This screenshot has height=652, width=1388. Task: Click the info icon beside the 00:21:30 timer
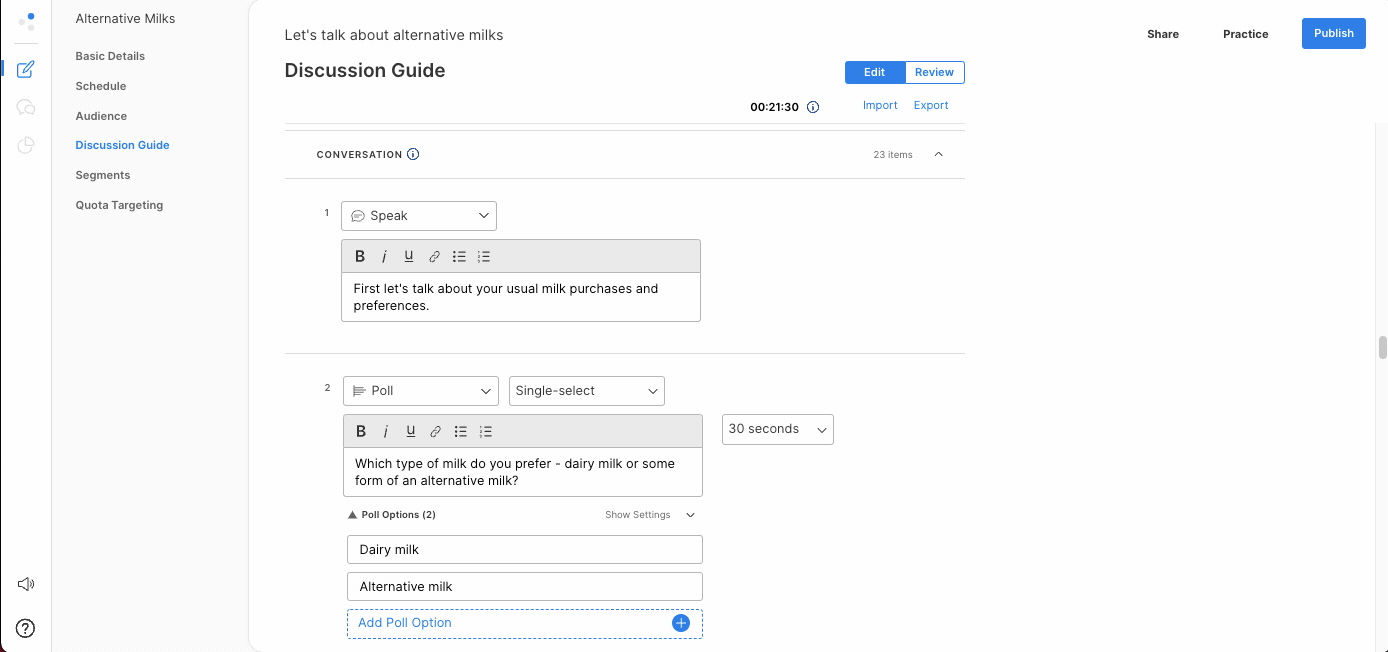coord(813,107)
